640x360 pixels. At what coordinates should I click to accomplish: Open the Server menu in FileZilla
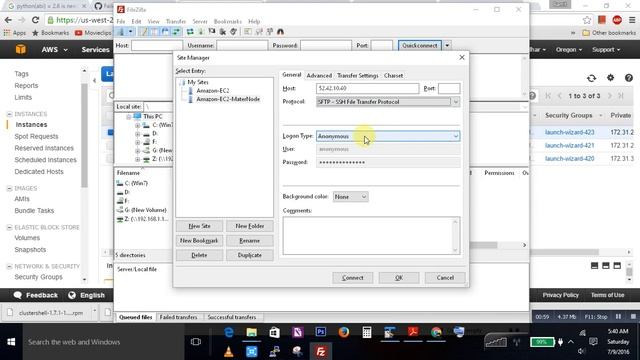click(x=200, y=21)
